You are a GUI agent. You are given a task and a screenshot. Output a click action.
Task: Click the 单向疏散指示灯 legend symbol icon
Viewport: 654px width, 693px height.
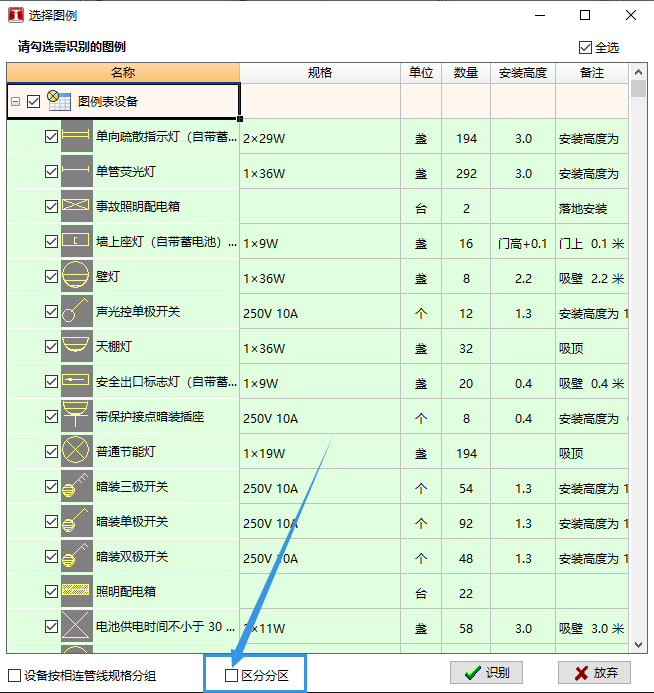point(76,137)
